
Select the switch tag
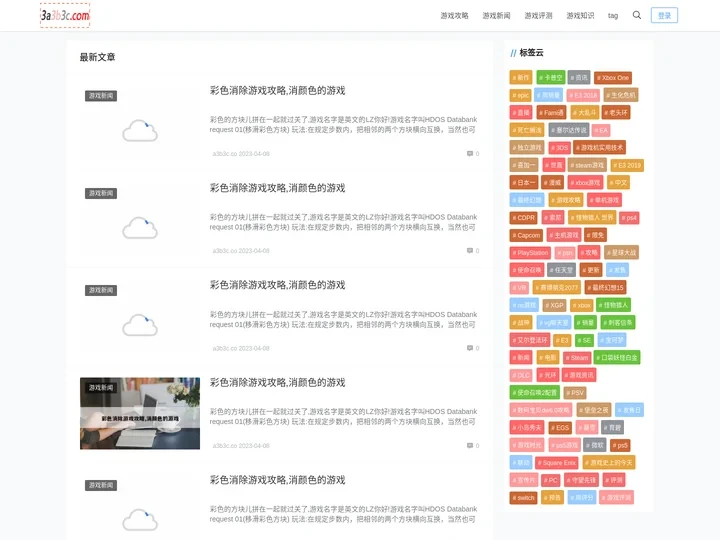click(523, 497)
